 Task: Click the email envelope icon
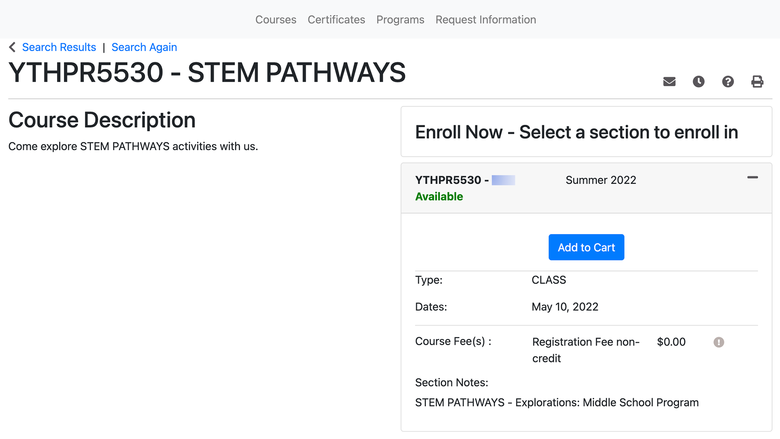pyautogui.click(x=669, y=82)
